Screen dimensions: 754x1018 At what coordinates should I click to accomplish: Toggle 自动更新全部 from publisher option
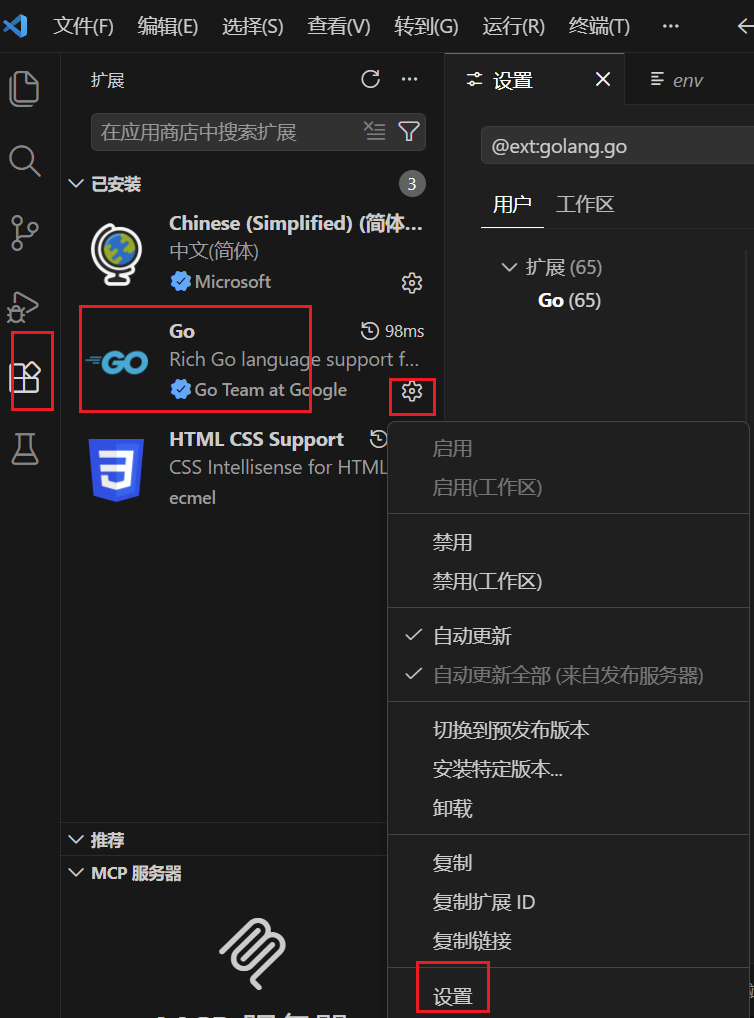568,675
